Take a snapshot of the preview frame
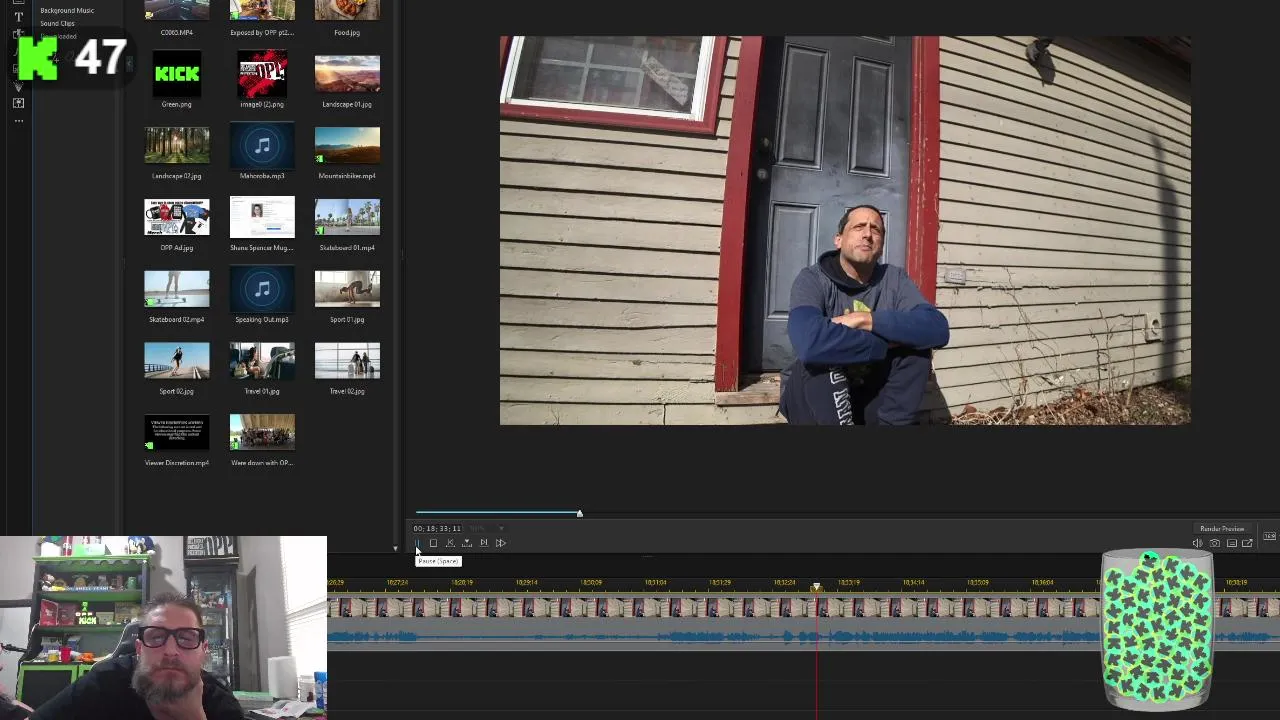Image resolution: width=1280 pixels, height=720 pixels. coord(1215,543)
